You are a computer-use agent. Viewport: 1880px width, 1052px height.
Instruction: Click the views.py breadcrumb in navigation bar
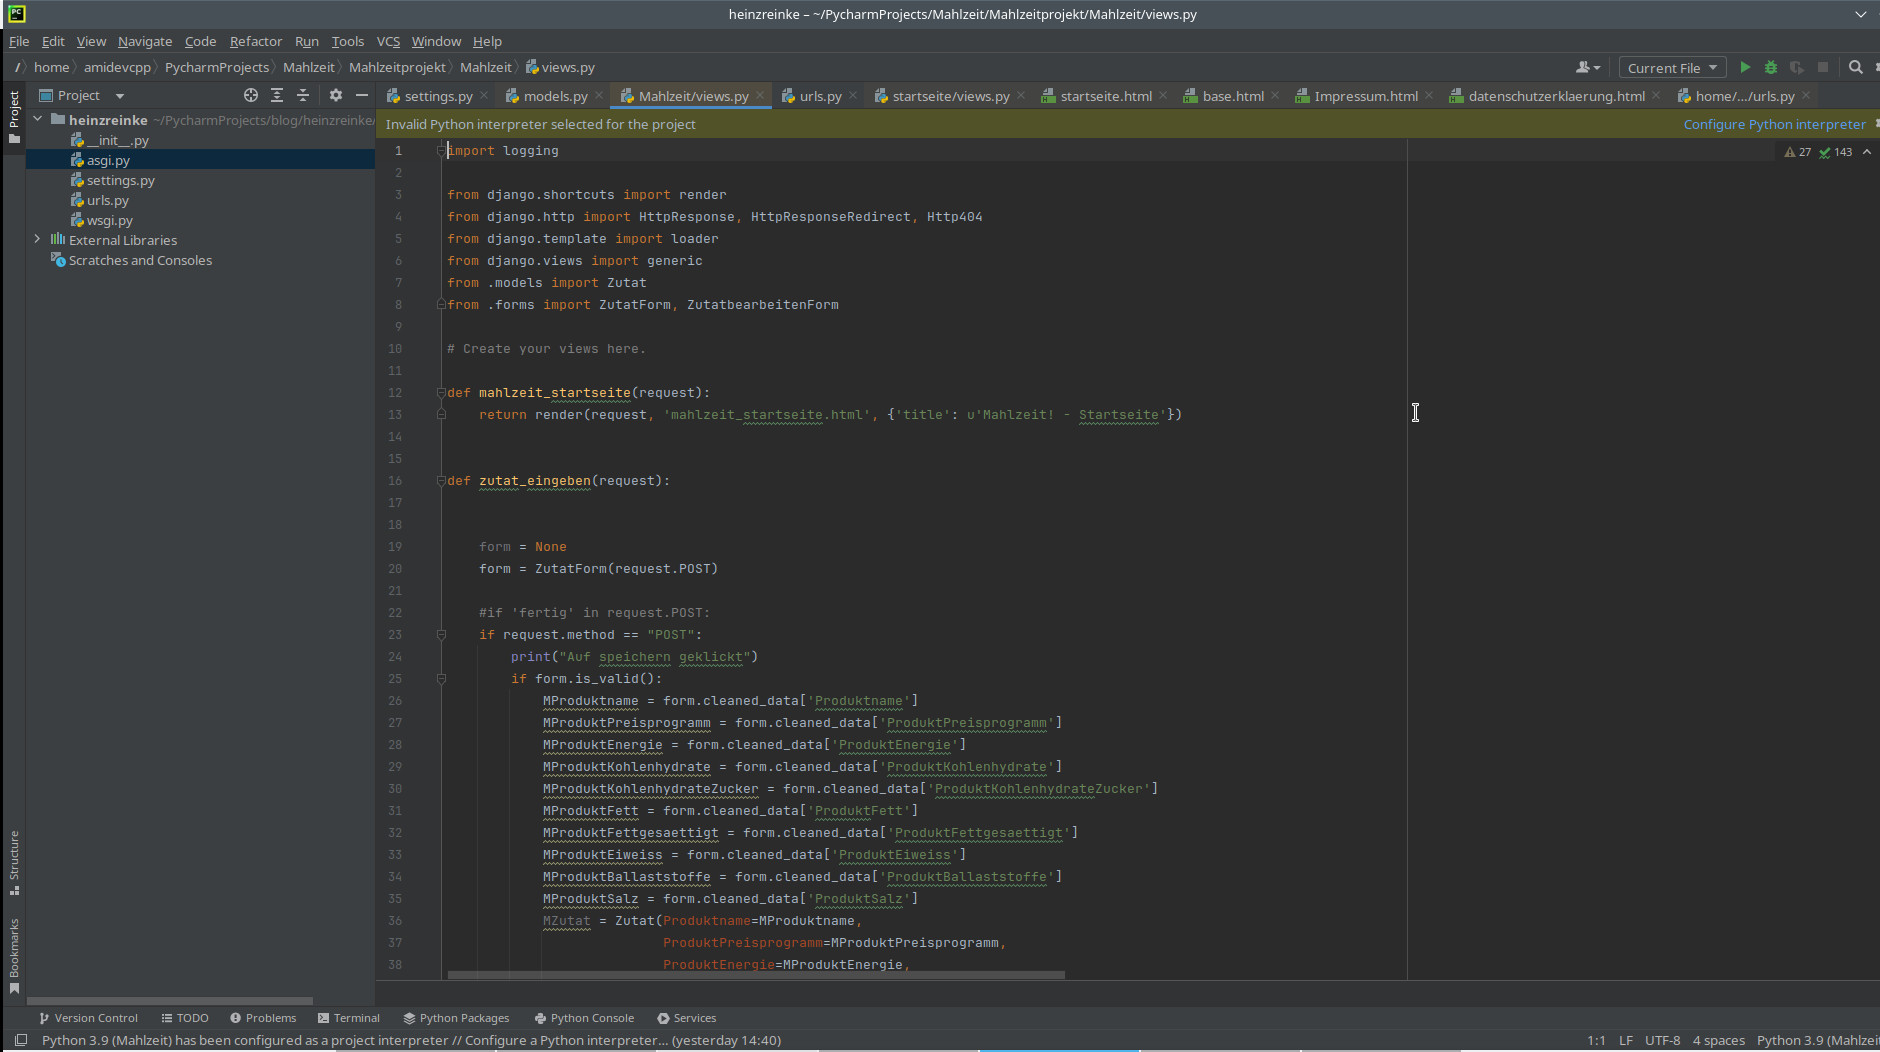(560, 67)
